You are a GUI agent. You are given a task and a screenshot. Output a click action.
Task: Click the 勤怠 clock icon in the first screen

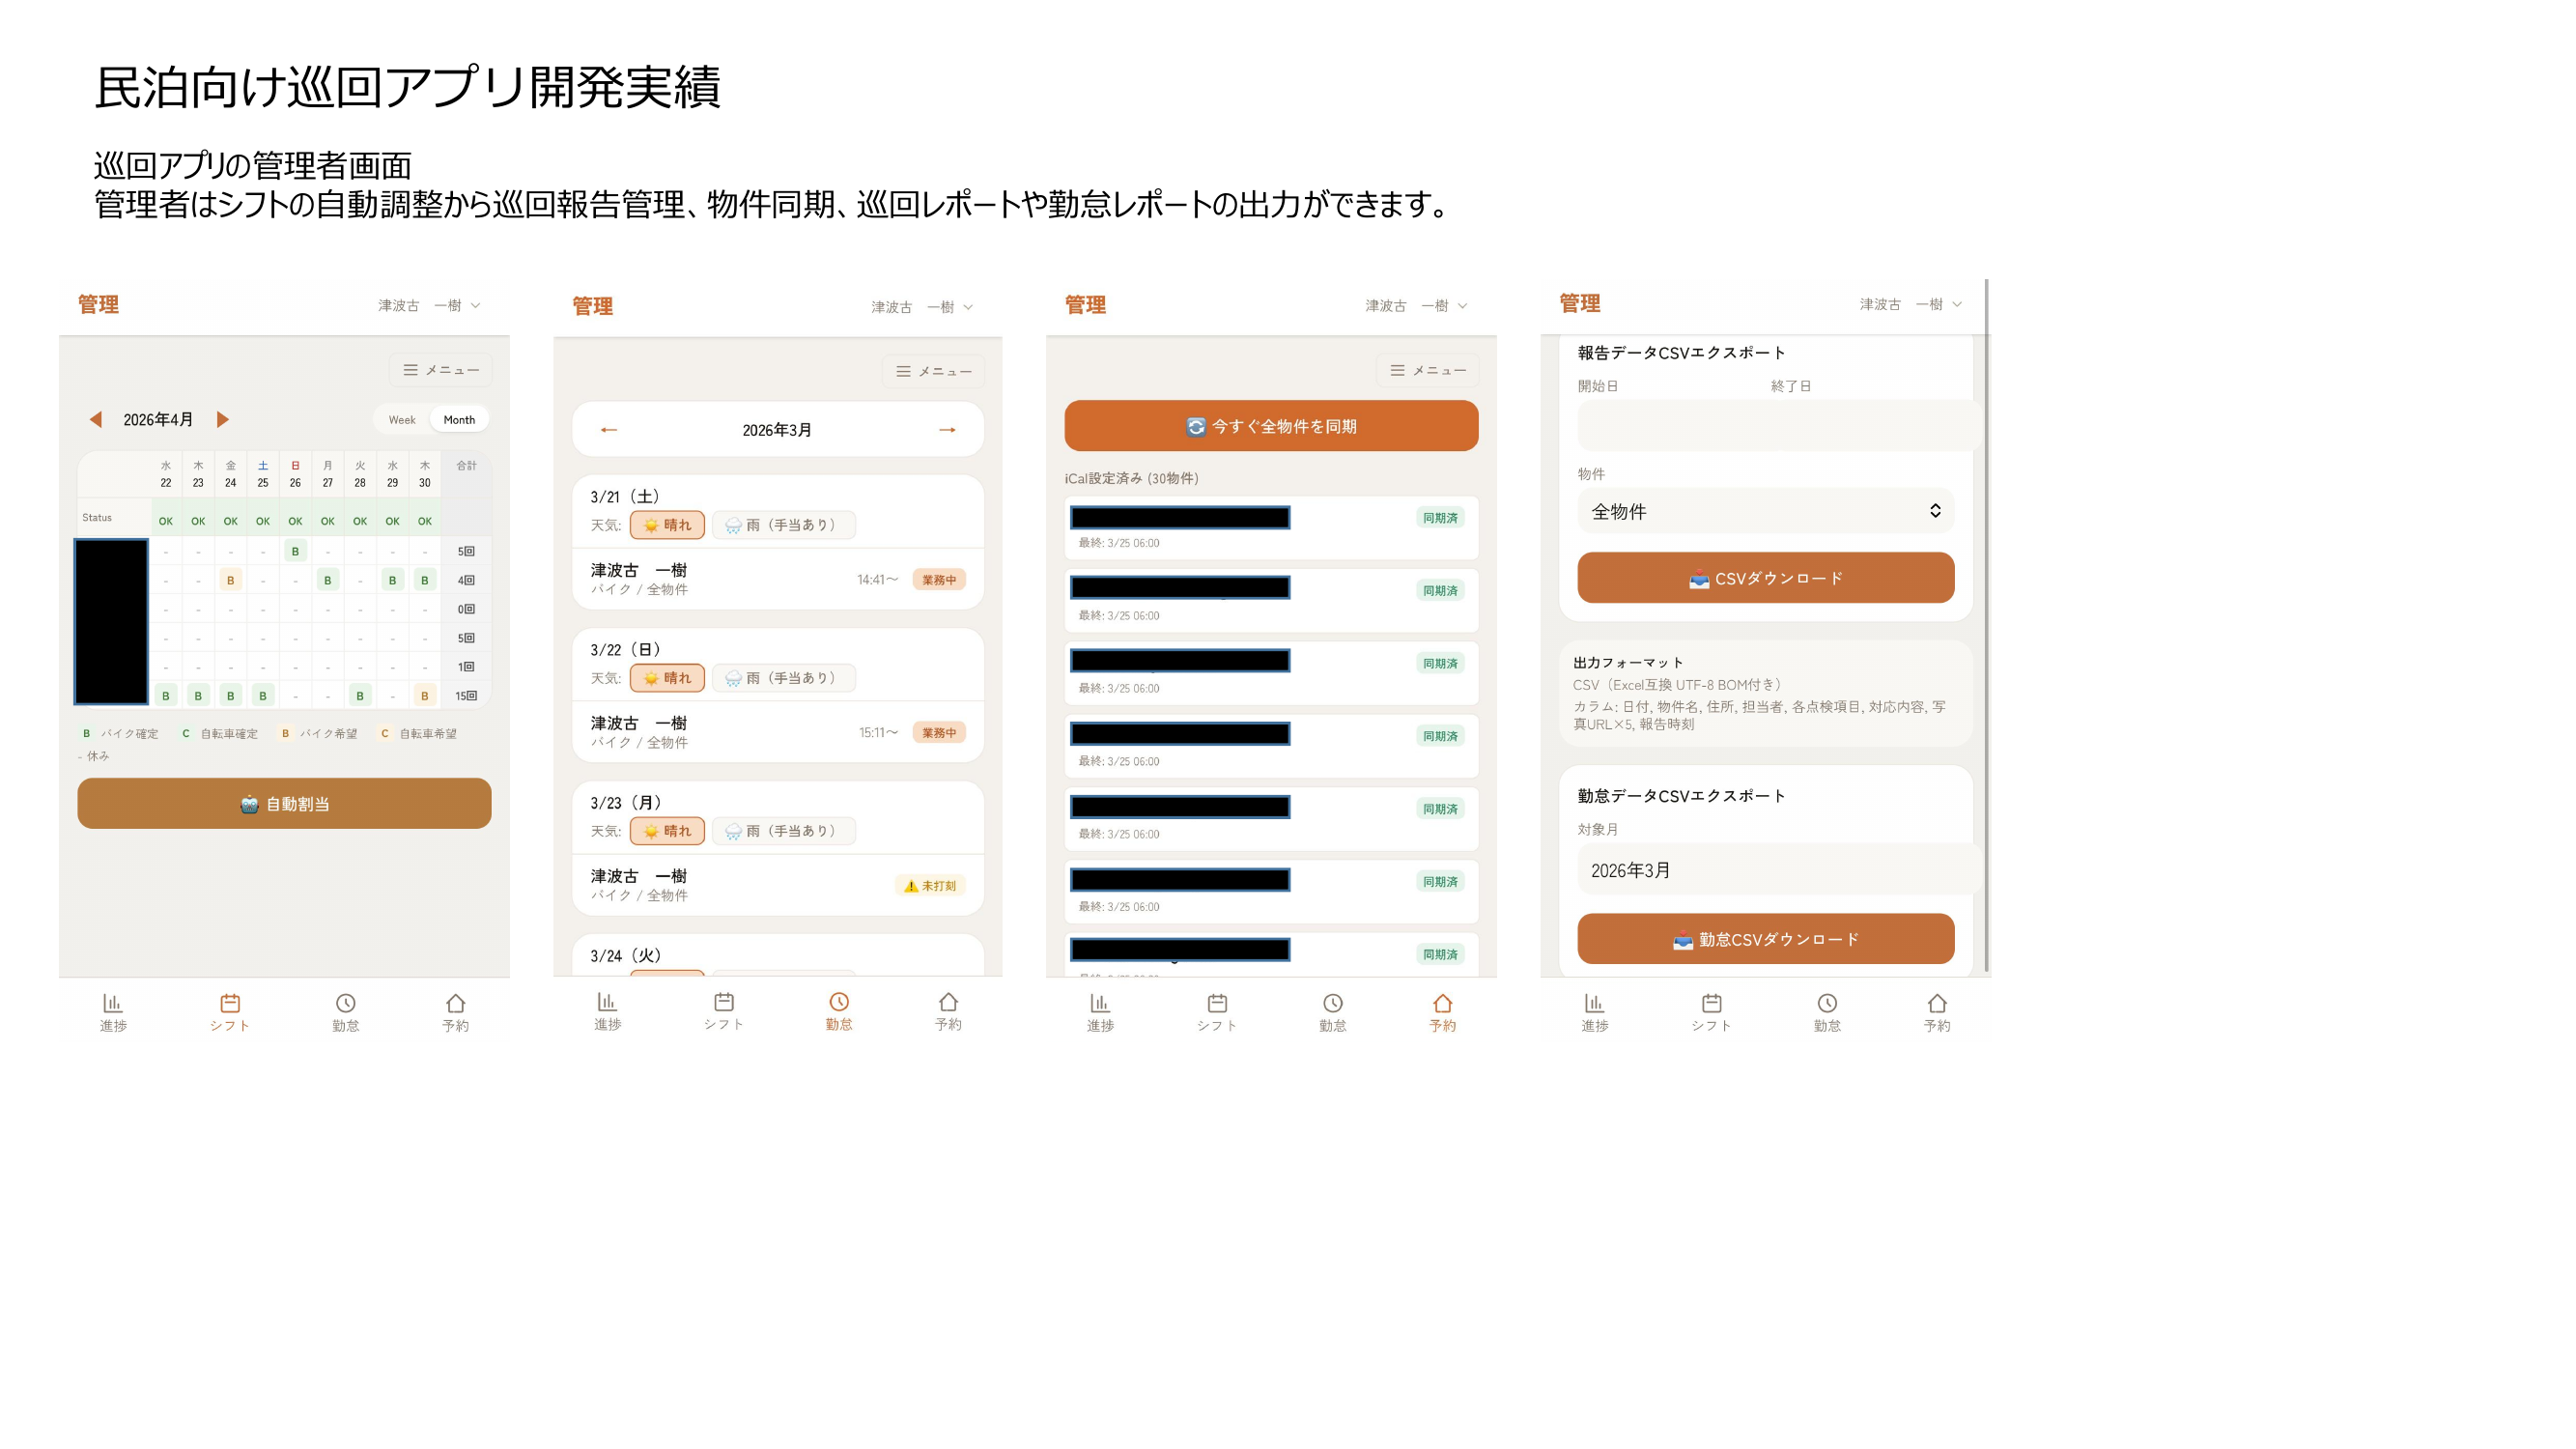click(x=345, y=1003)
